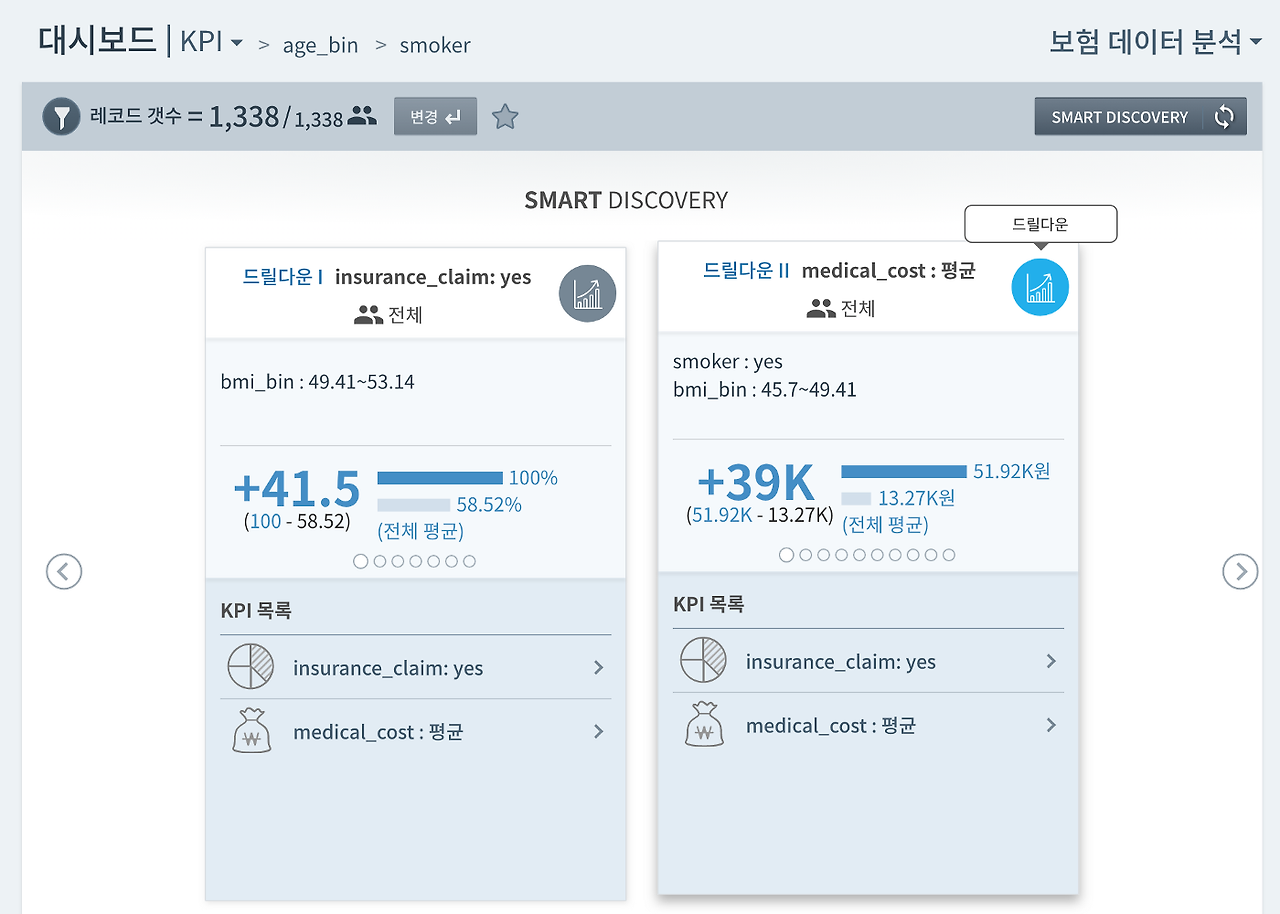This screenshot has height=914, width=1280.
Task: Select first pagination dot in 드릴다운 II card
Action: [786, 555]
